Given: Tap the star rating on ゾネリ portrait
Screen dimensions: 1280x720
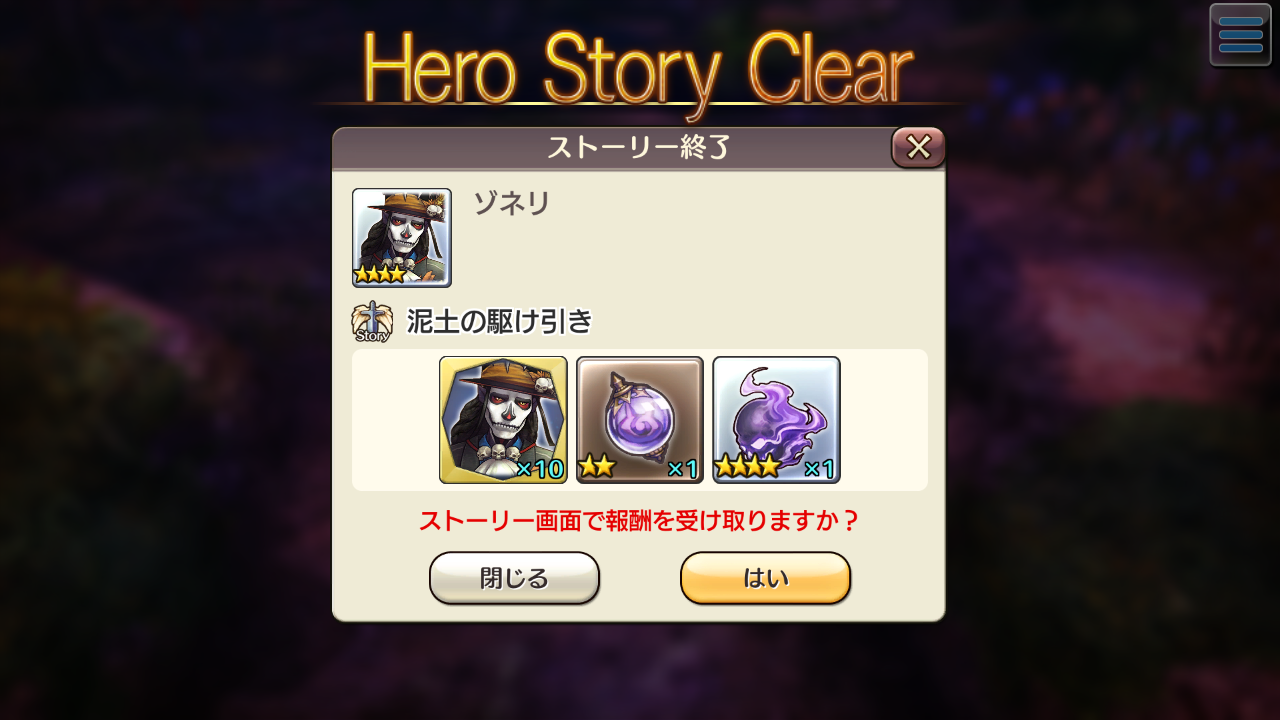Looking at the screenshot, I should [380, 274].
